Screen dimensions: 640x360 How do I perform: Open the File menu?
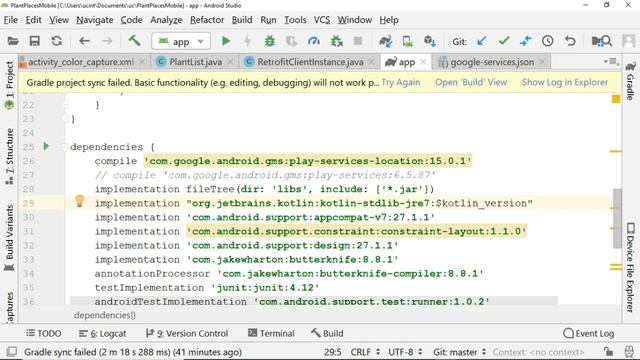pos(11,20)
